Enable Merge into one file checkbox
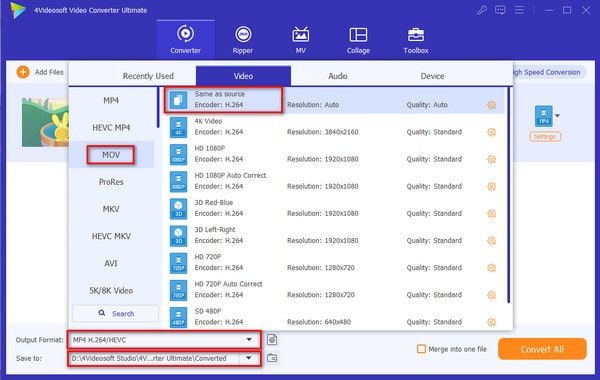This screenshot has height=380, width=600. [421, 349]
